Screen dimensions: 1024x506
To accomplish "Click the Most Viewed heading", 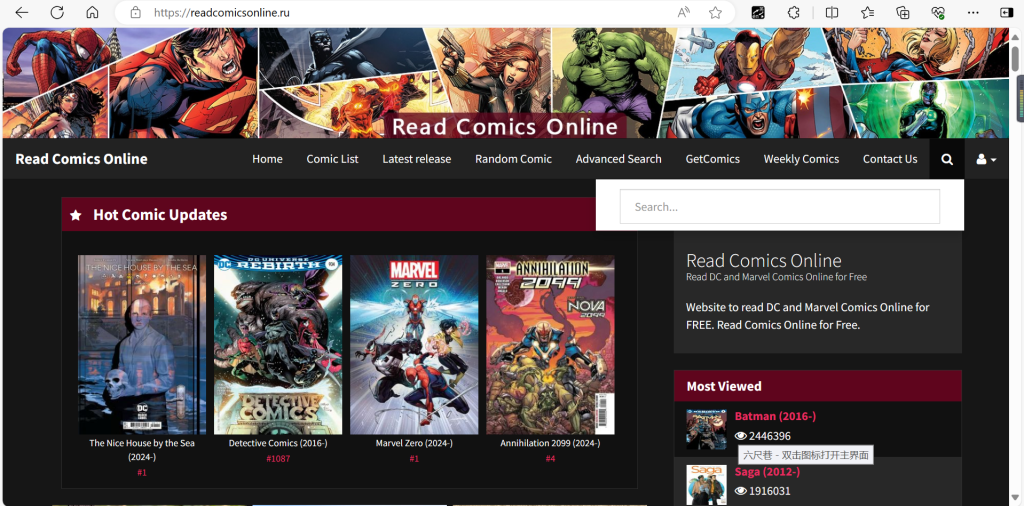I will (x=724, y=386).
